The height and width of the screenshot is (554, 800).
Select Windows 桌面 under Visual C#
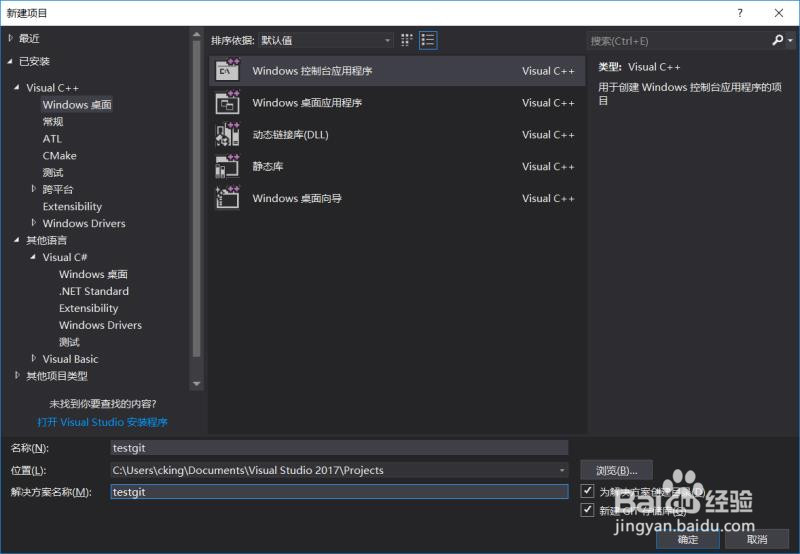pos(93,274)
